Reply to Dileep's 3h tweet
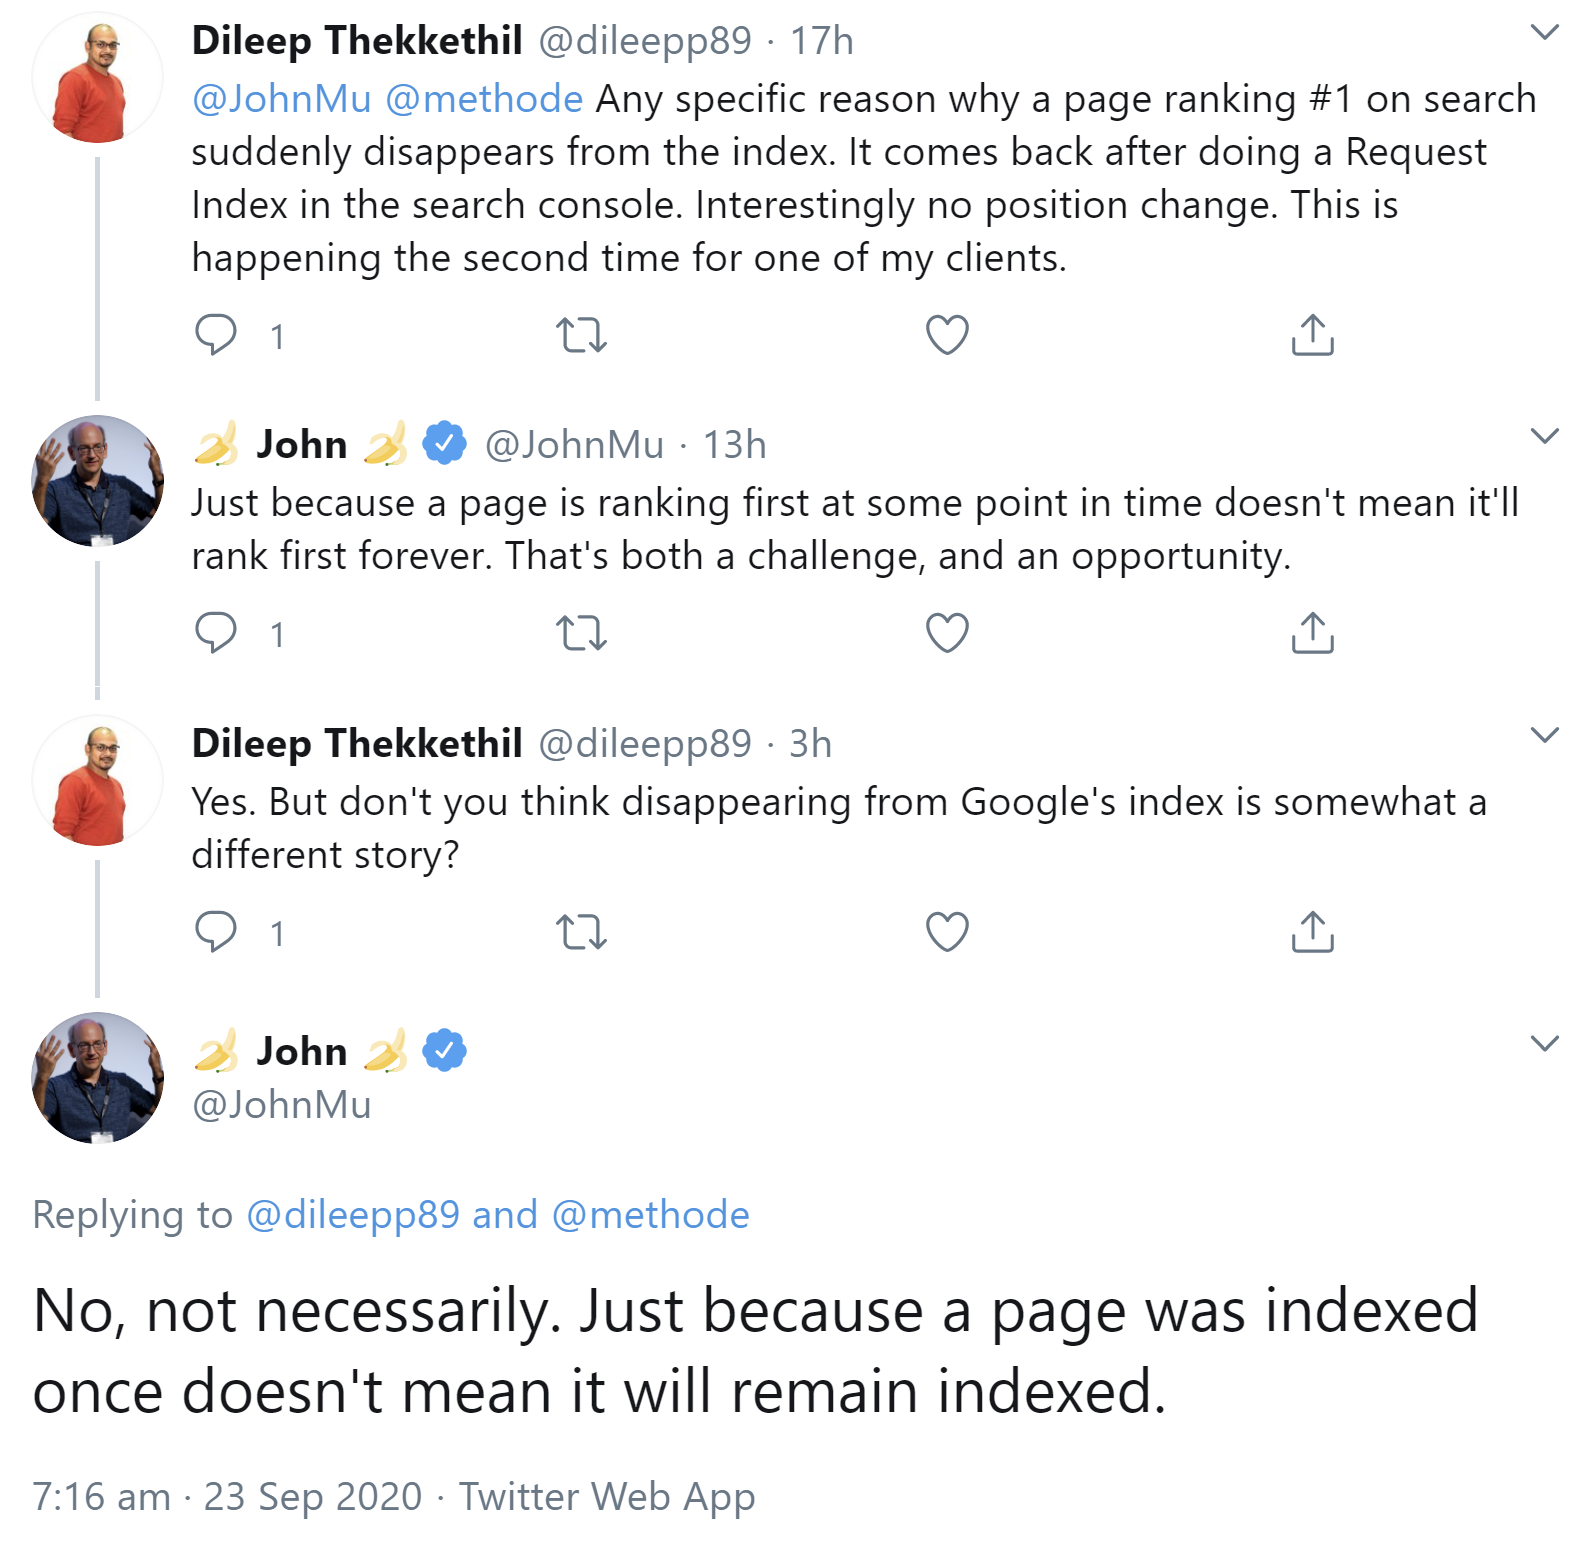The height and width of the screenshot is (1543, 1595). point(215,932)
